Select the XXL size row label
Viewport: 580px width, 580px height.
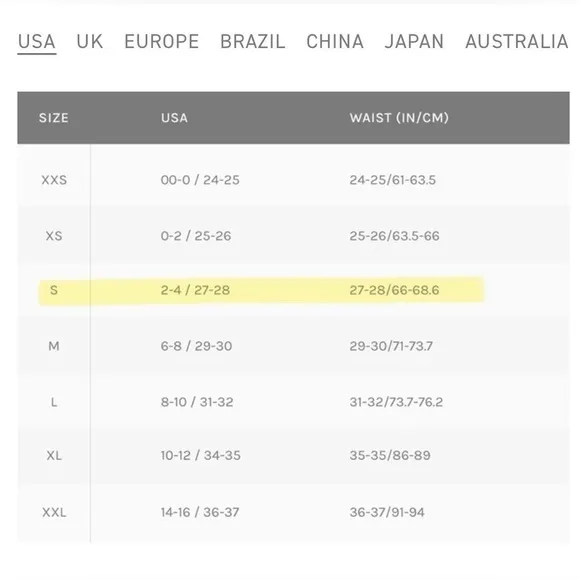[x=54, y=513]
